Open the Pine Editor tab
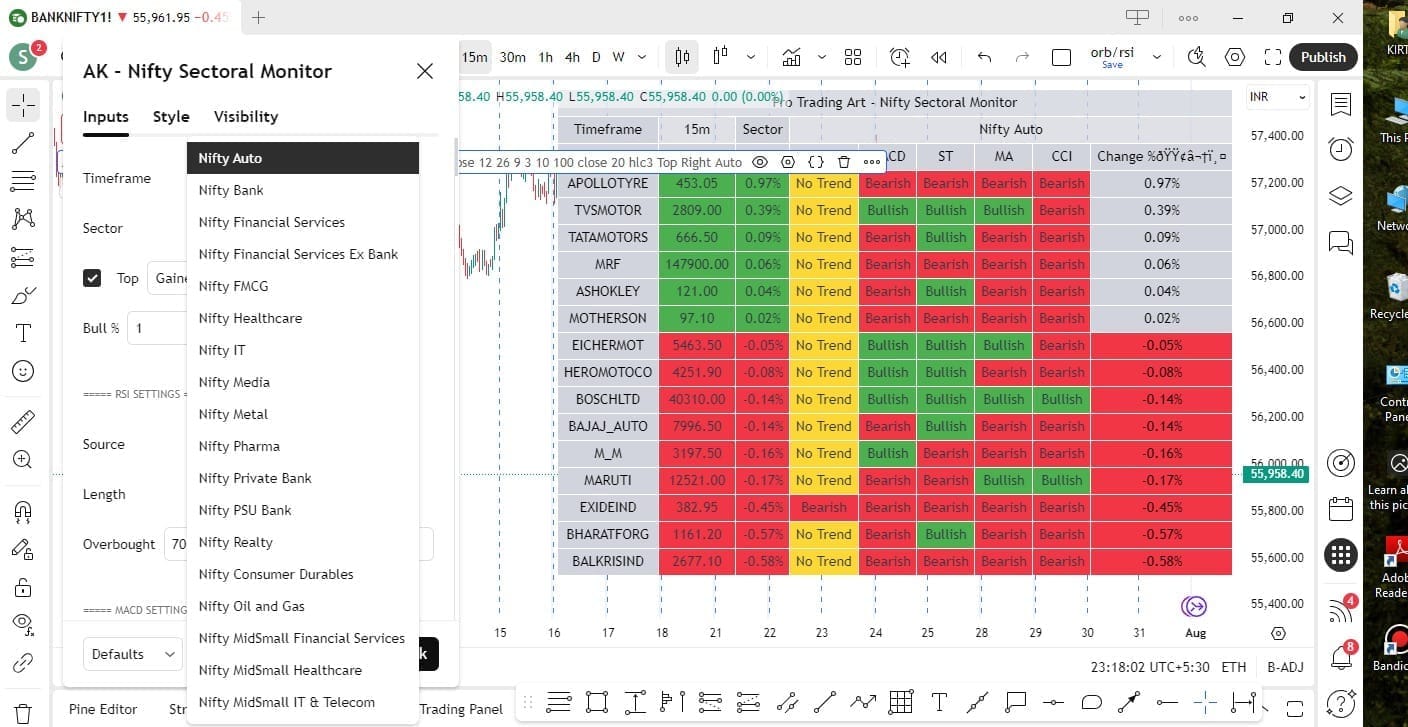This screenshot has height=727, width=1408. click(103, 709)
